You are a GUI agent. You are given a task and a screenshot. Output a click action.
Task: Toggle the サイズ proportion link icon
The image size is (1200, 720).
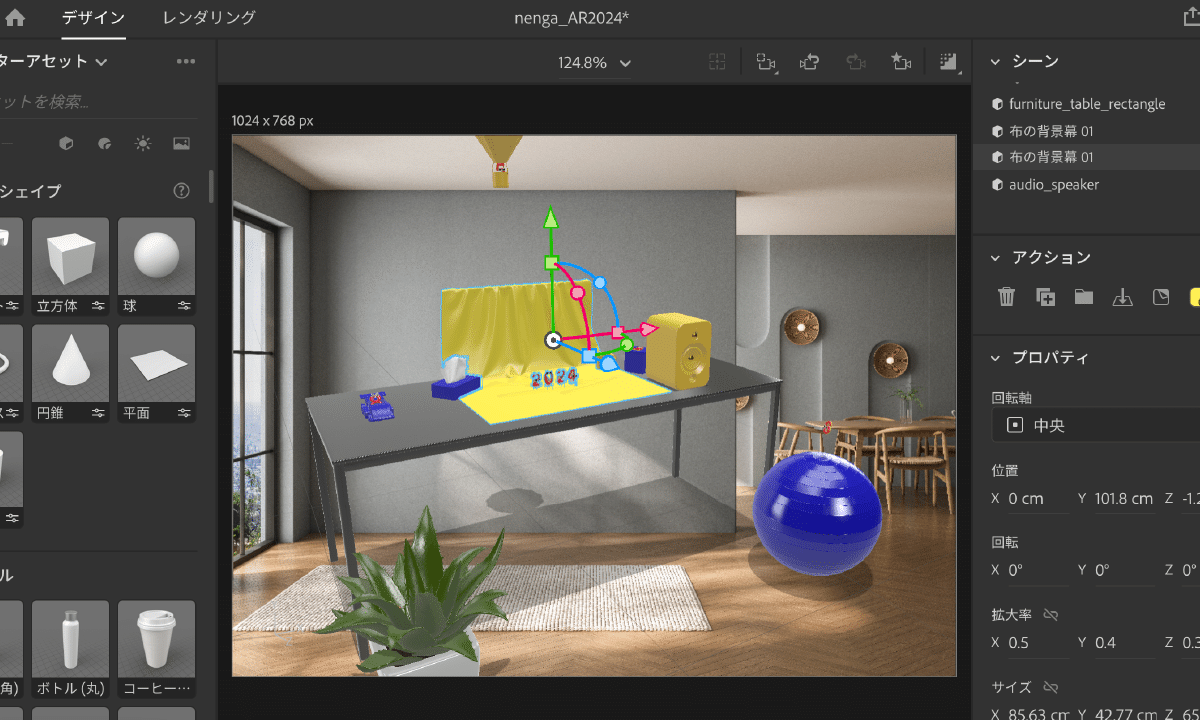coord(1050,687)
